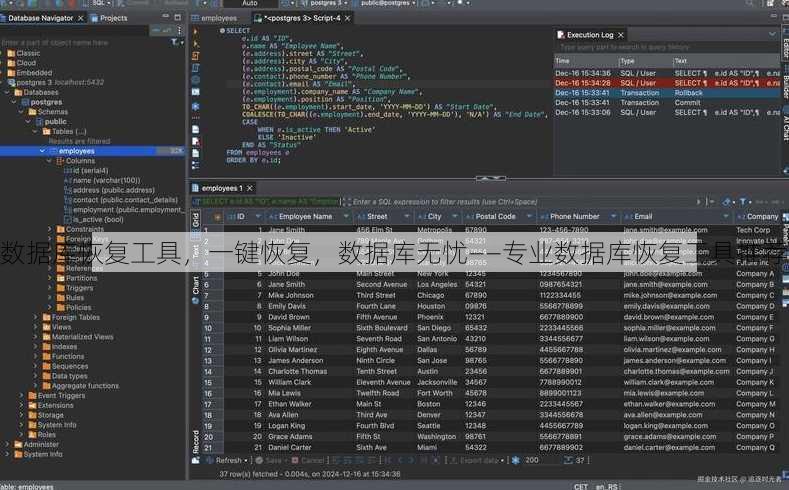Open the Street column filter dropdown

[407, 217]
